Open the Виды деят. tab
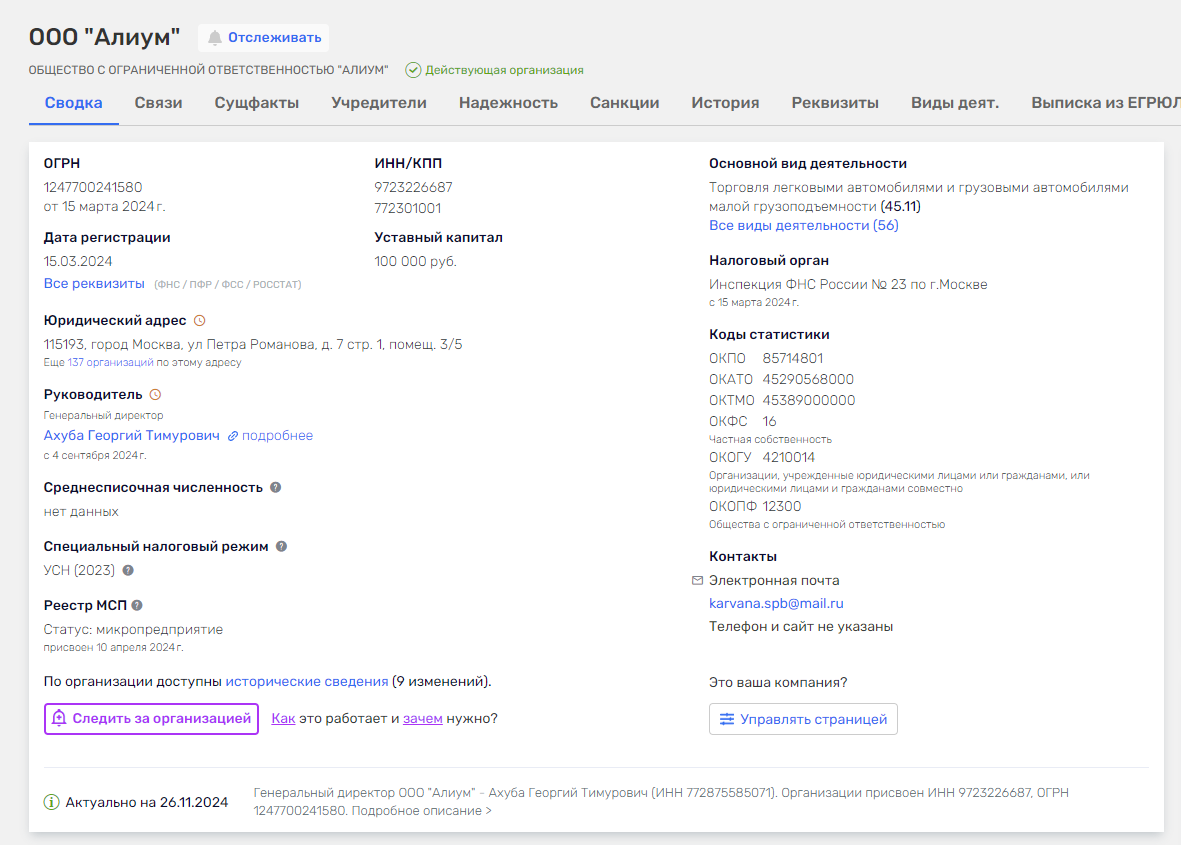The height and width of the screenshot is (845, 1181). click(x=955, y=103)
